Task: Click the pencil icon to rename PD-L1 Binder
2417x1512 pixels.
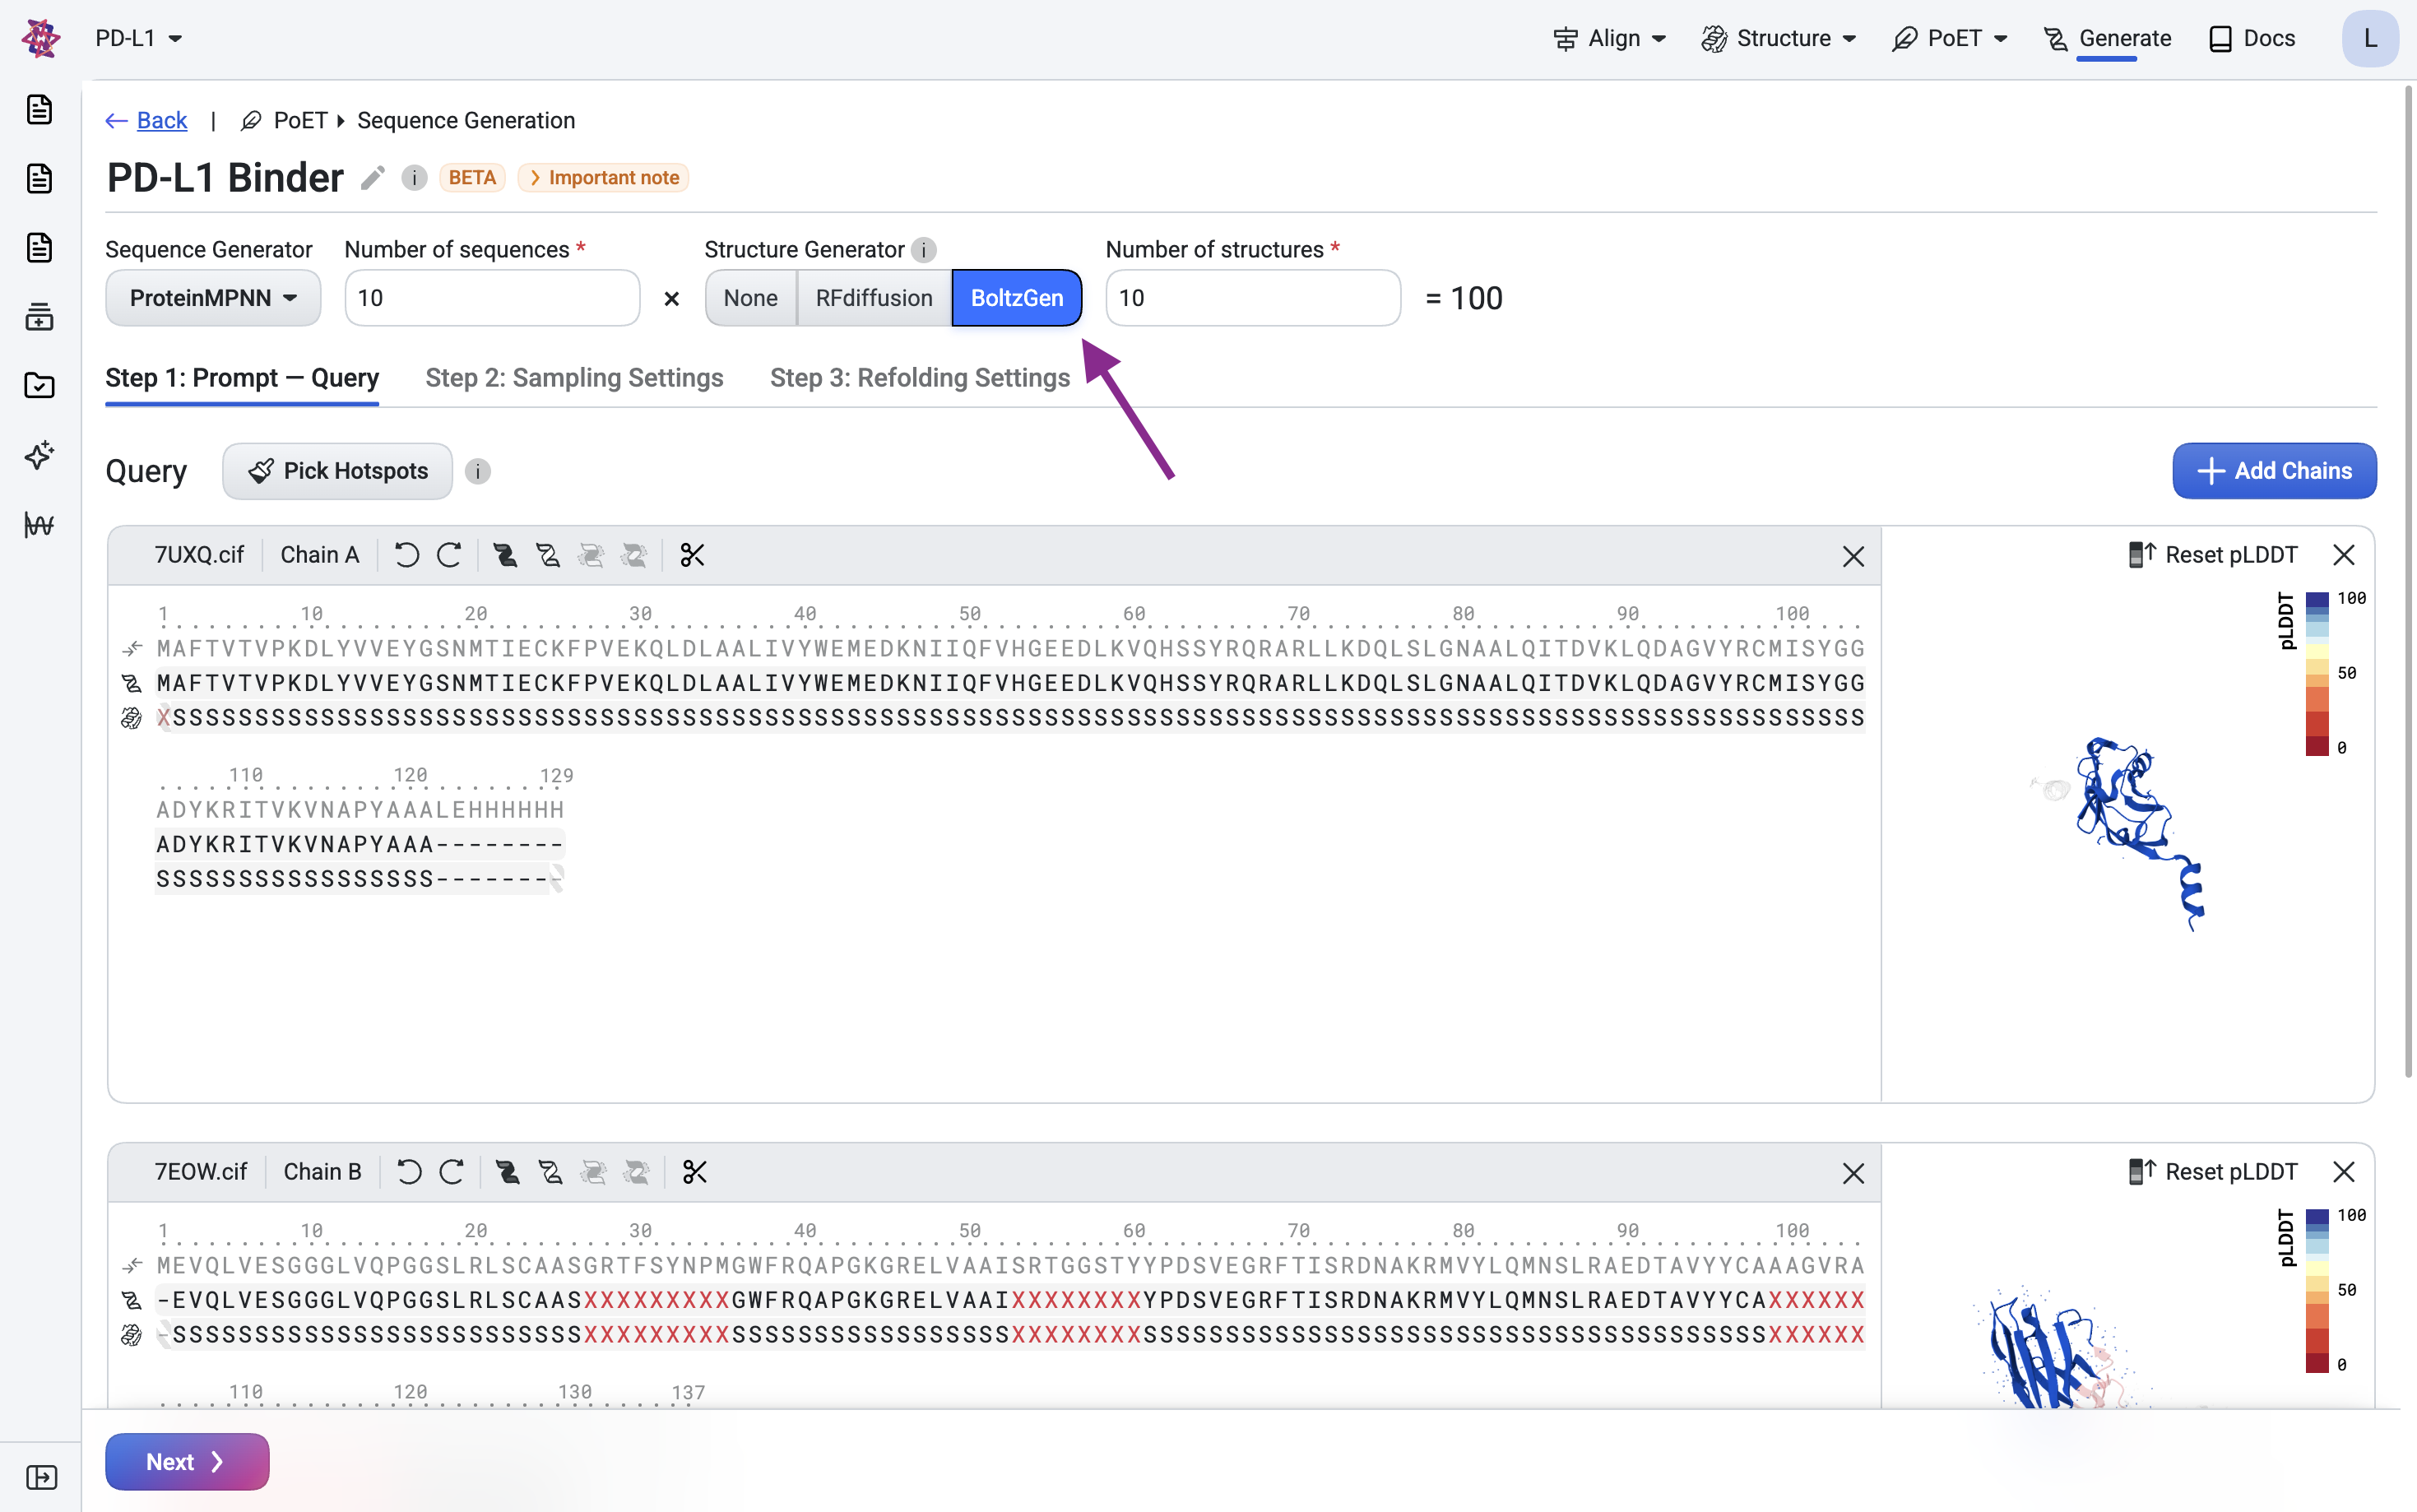Action: coord(373,178)
